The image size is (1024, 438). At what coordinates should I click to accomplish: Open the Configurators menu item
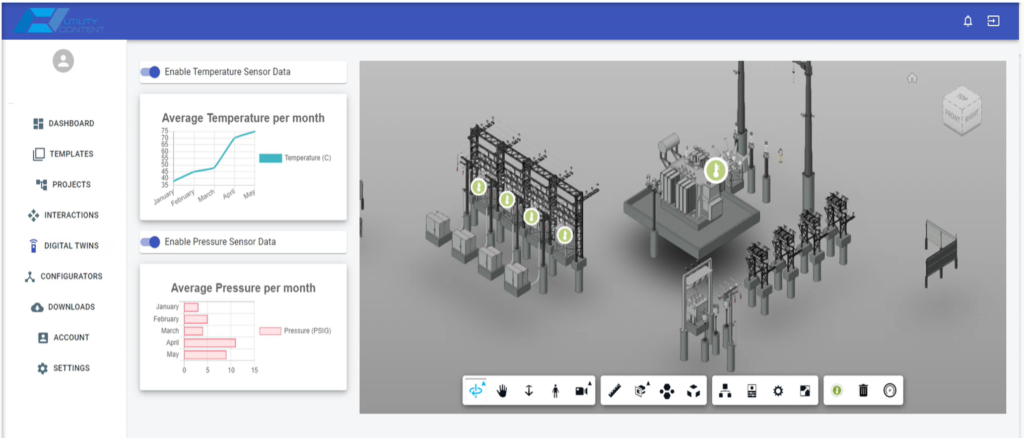64,276
